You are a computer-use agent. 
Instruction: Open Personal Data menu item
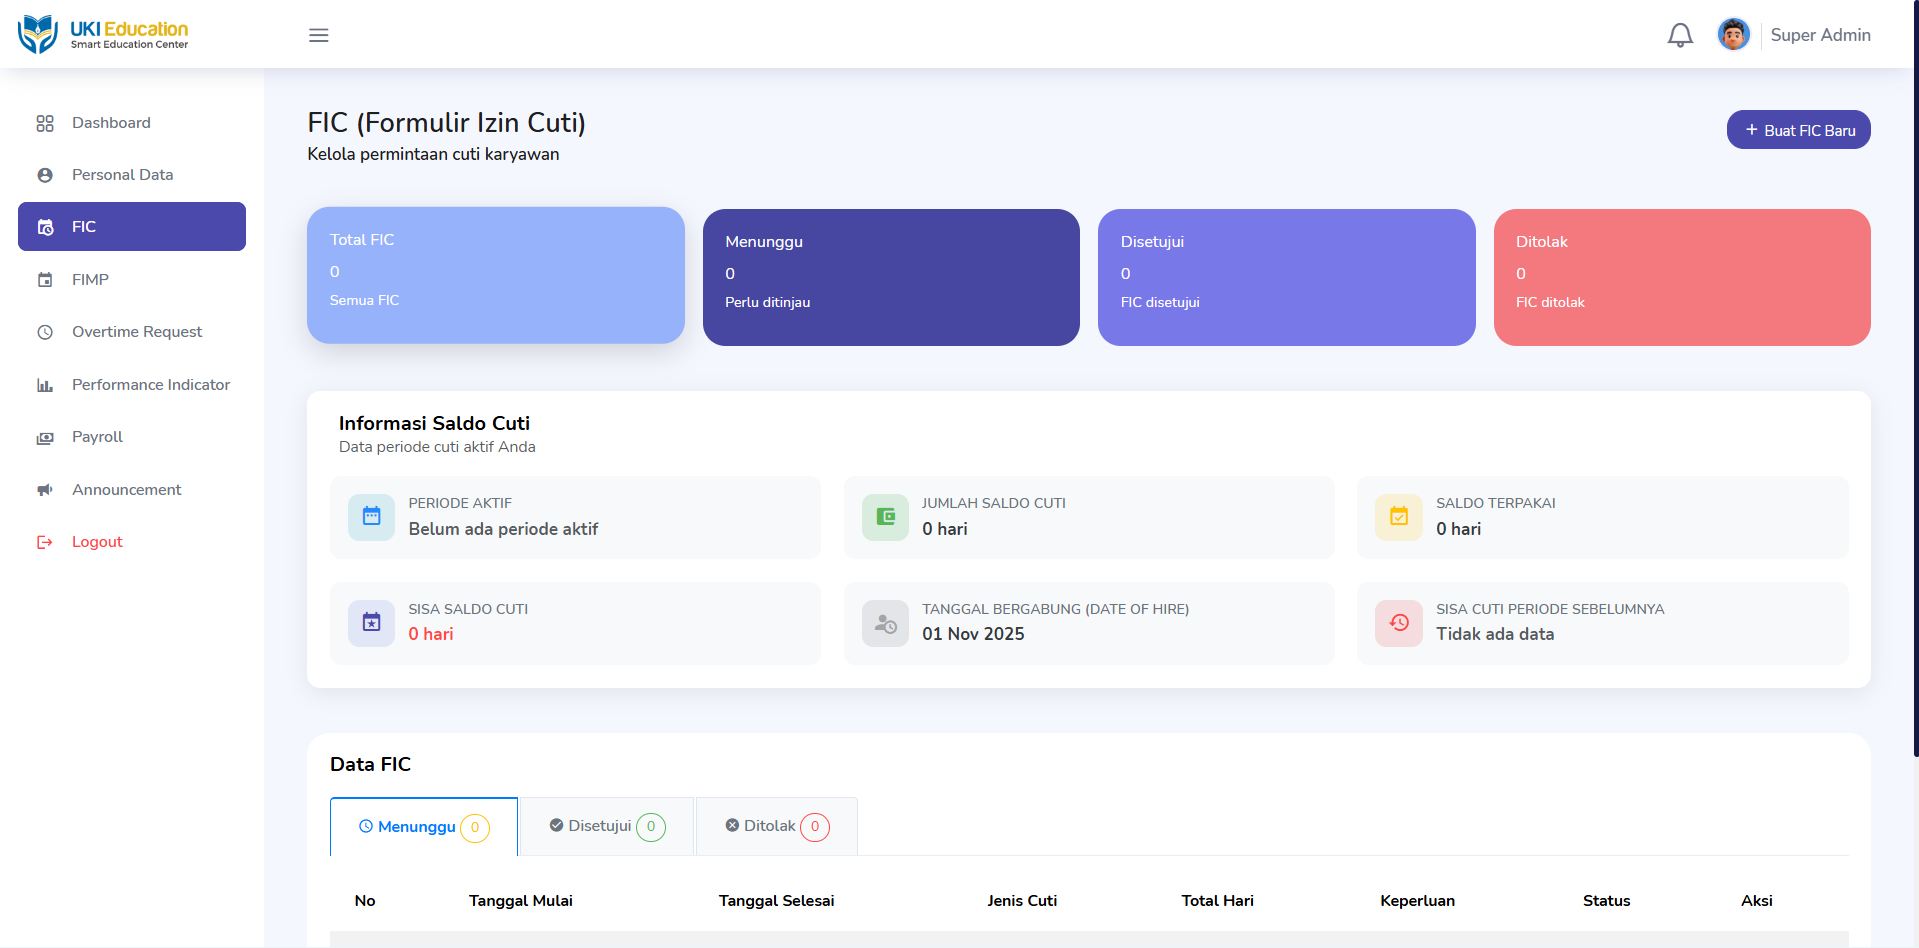click(132, 175)
